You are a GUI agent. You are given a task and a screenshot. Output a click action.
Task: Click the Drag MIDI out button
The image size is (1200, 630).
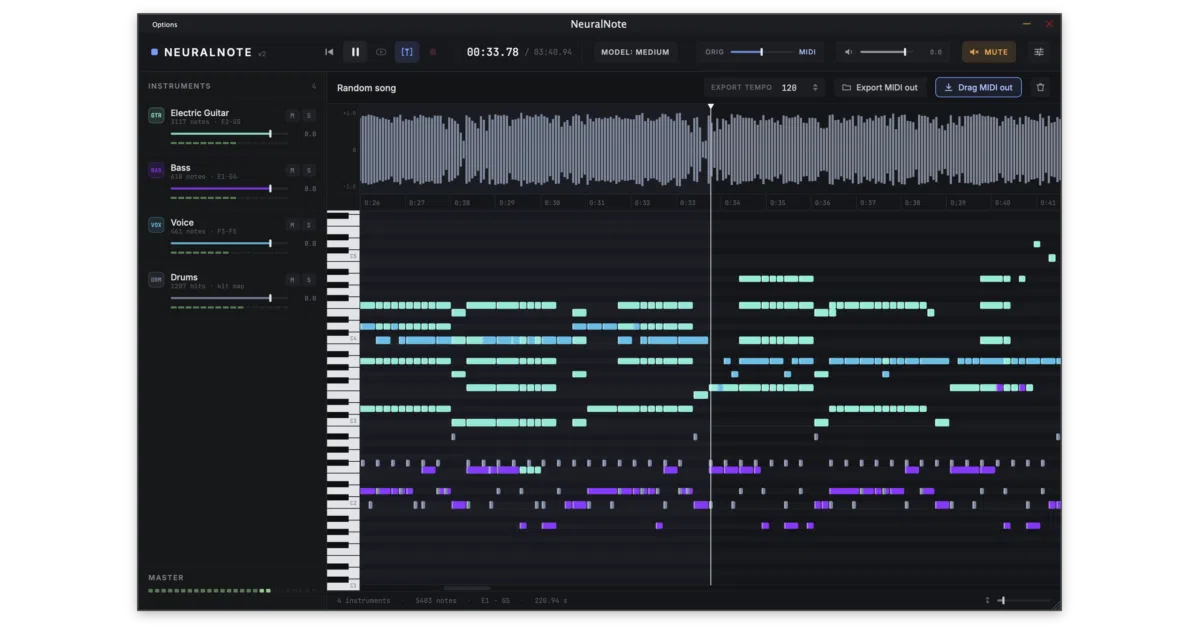(978, 88)
